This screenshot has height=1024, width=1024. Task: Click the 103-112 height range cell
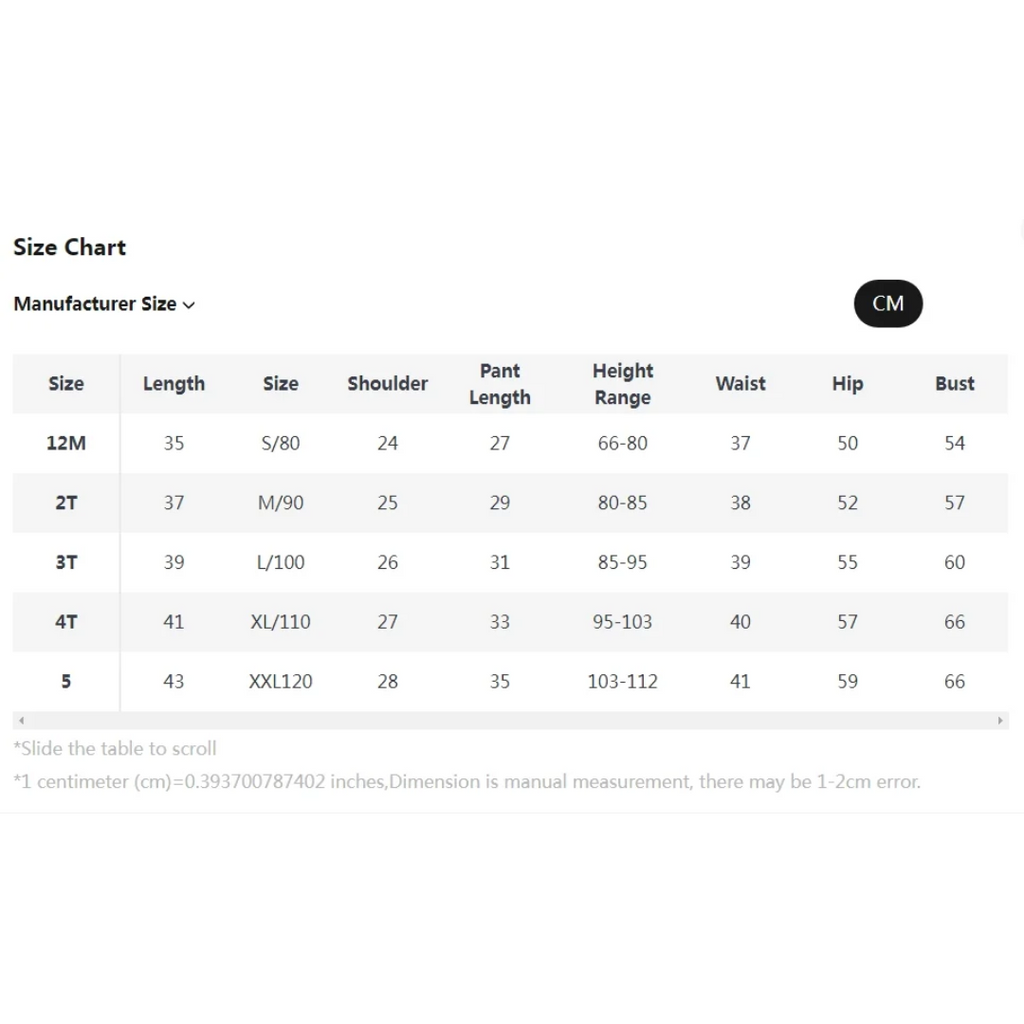click(622, 681)
